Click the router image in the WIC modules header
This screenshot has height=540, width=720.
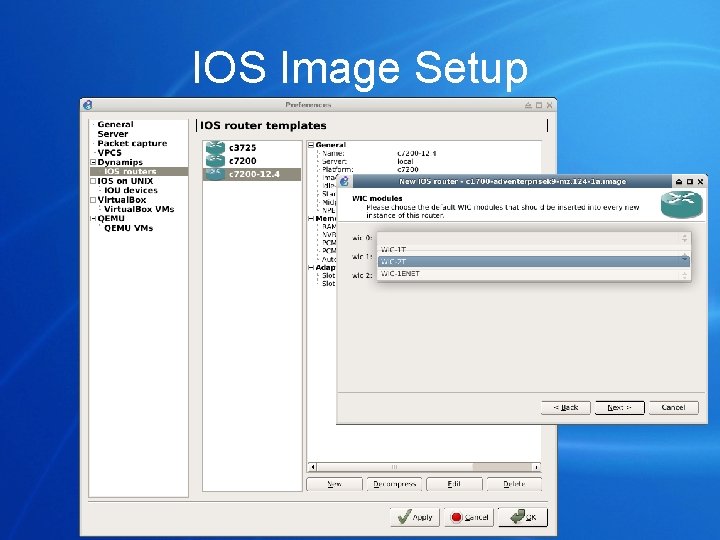point(682,205)
